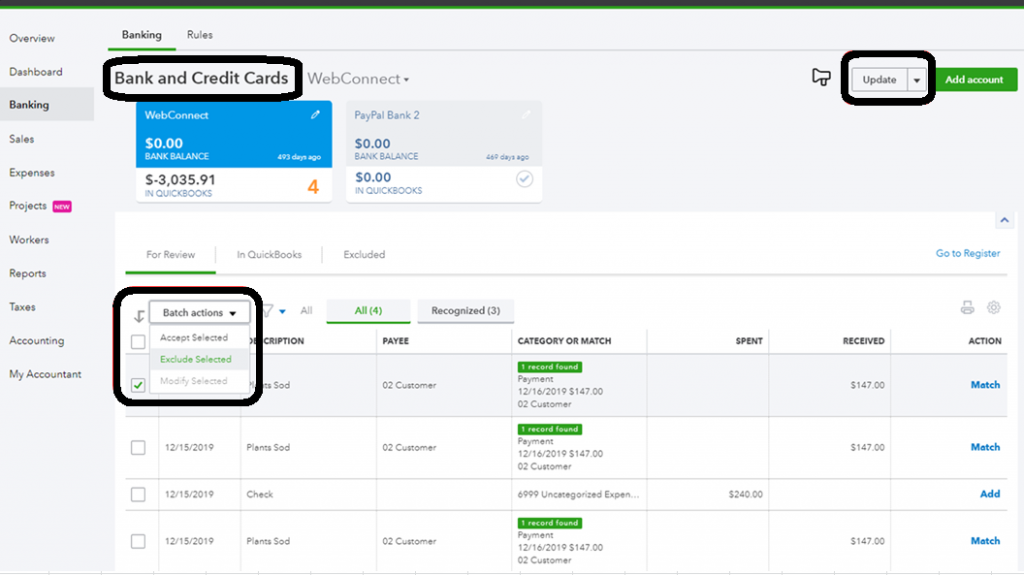The width and height of the screenshot is (1024, 575).
Task: Open Dashboard in the left sidebar
Action: click(36, 72)
